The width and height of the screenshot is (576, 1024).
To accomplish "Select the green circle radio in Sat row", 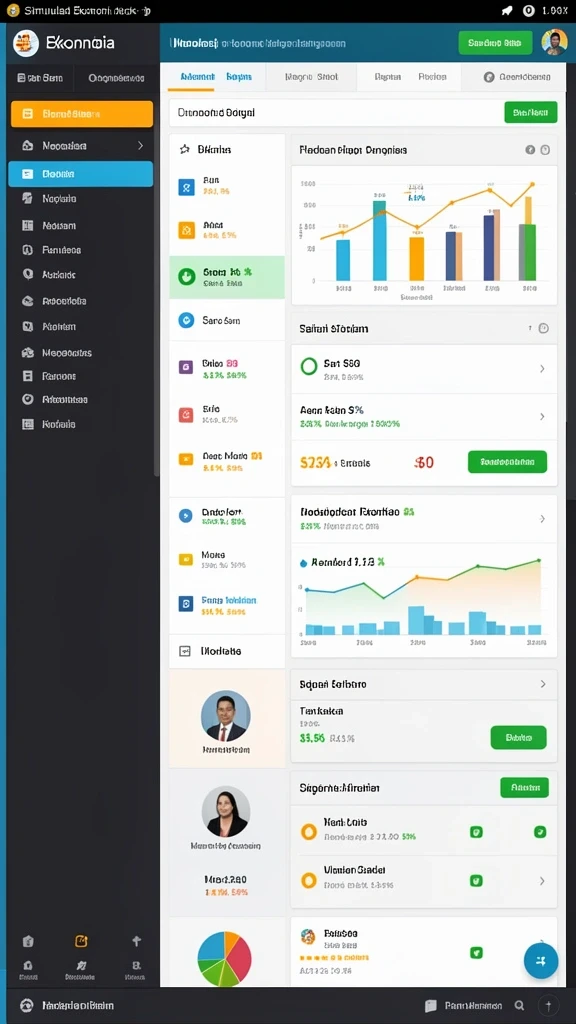I will click(x=308, y=366).
